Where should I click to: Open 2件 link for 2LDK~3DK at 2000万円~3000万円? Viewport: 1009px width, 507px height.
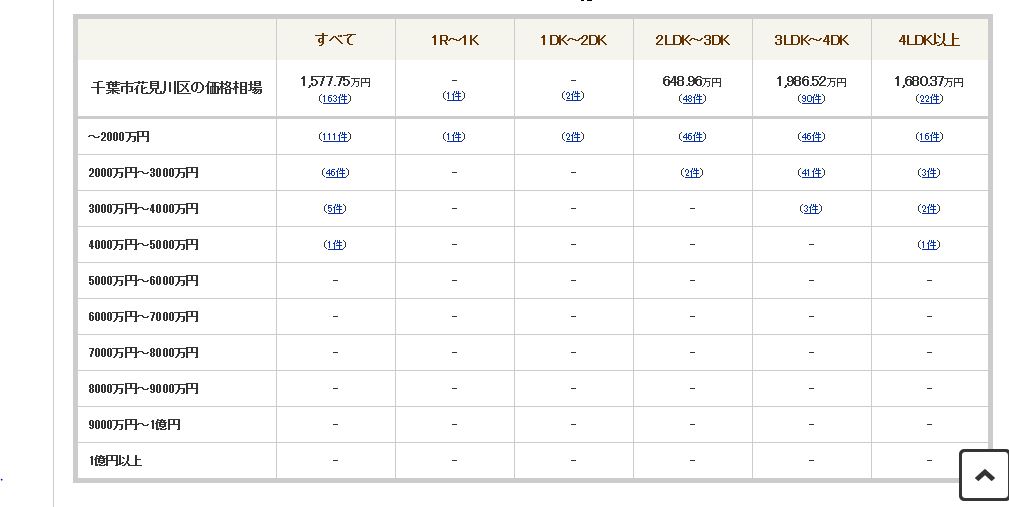(692, 172)
